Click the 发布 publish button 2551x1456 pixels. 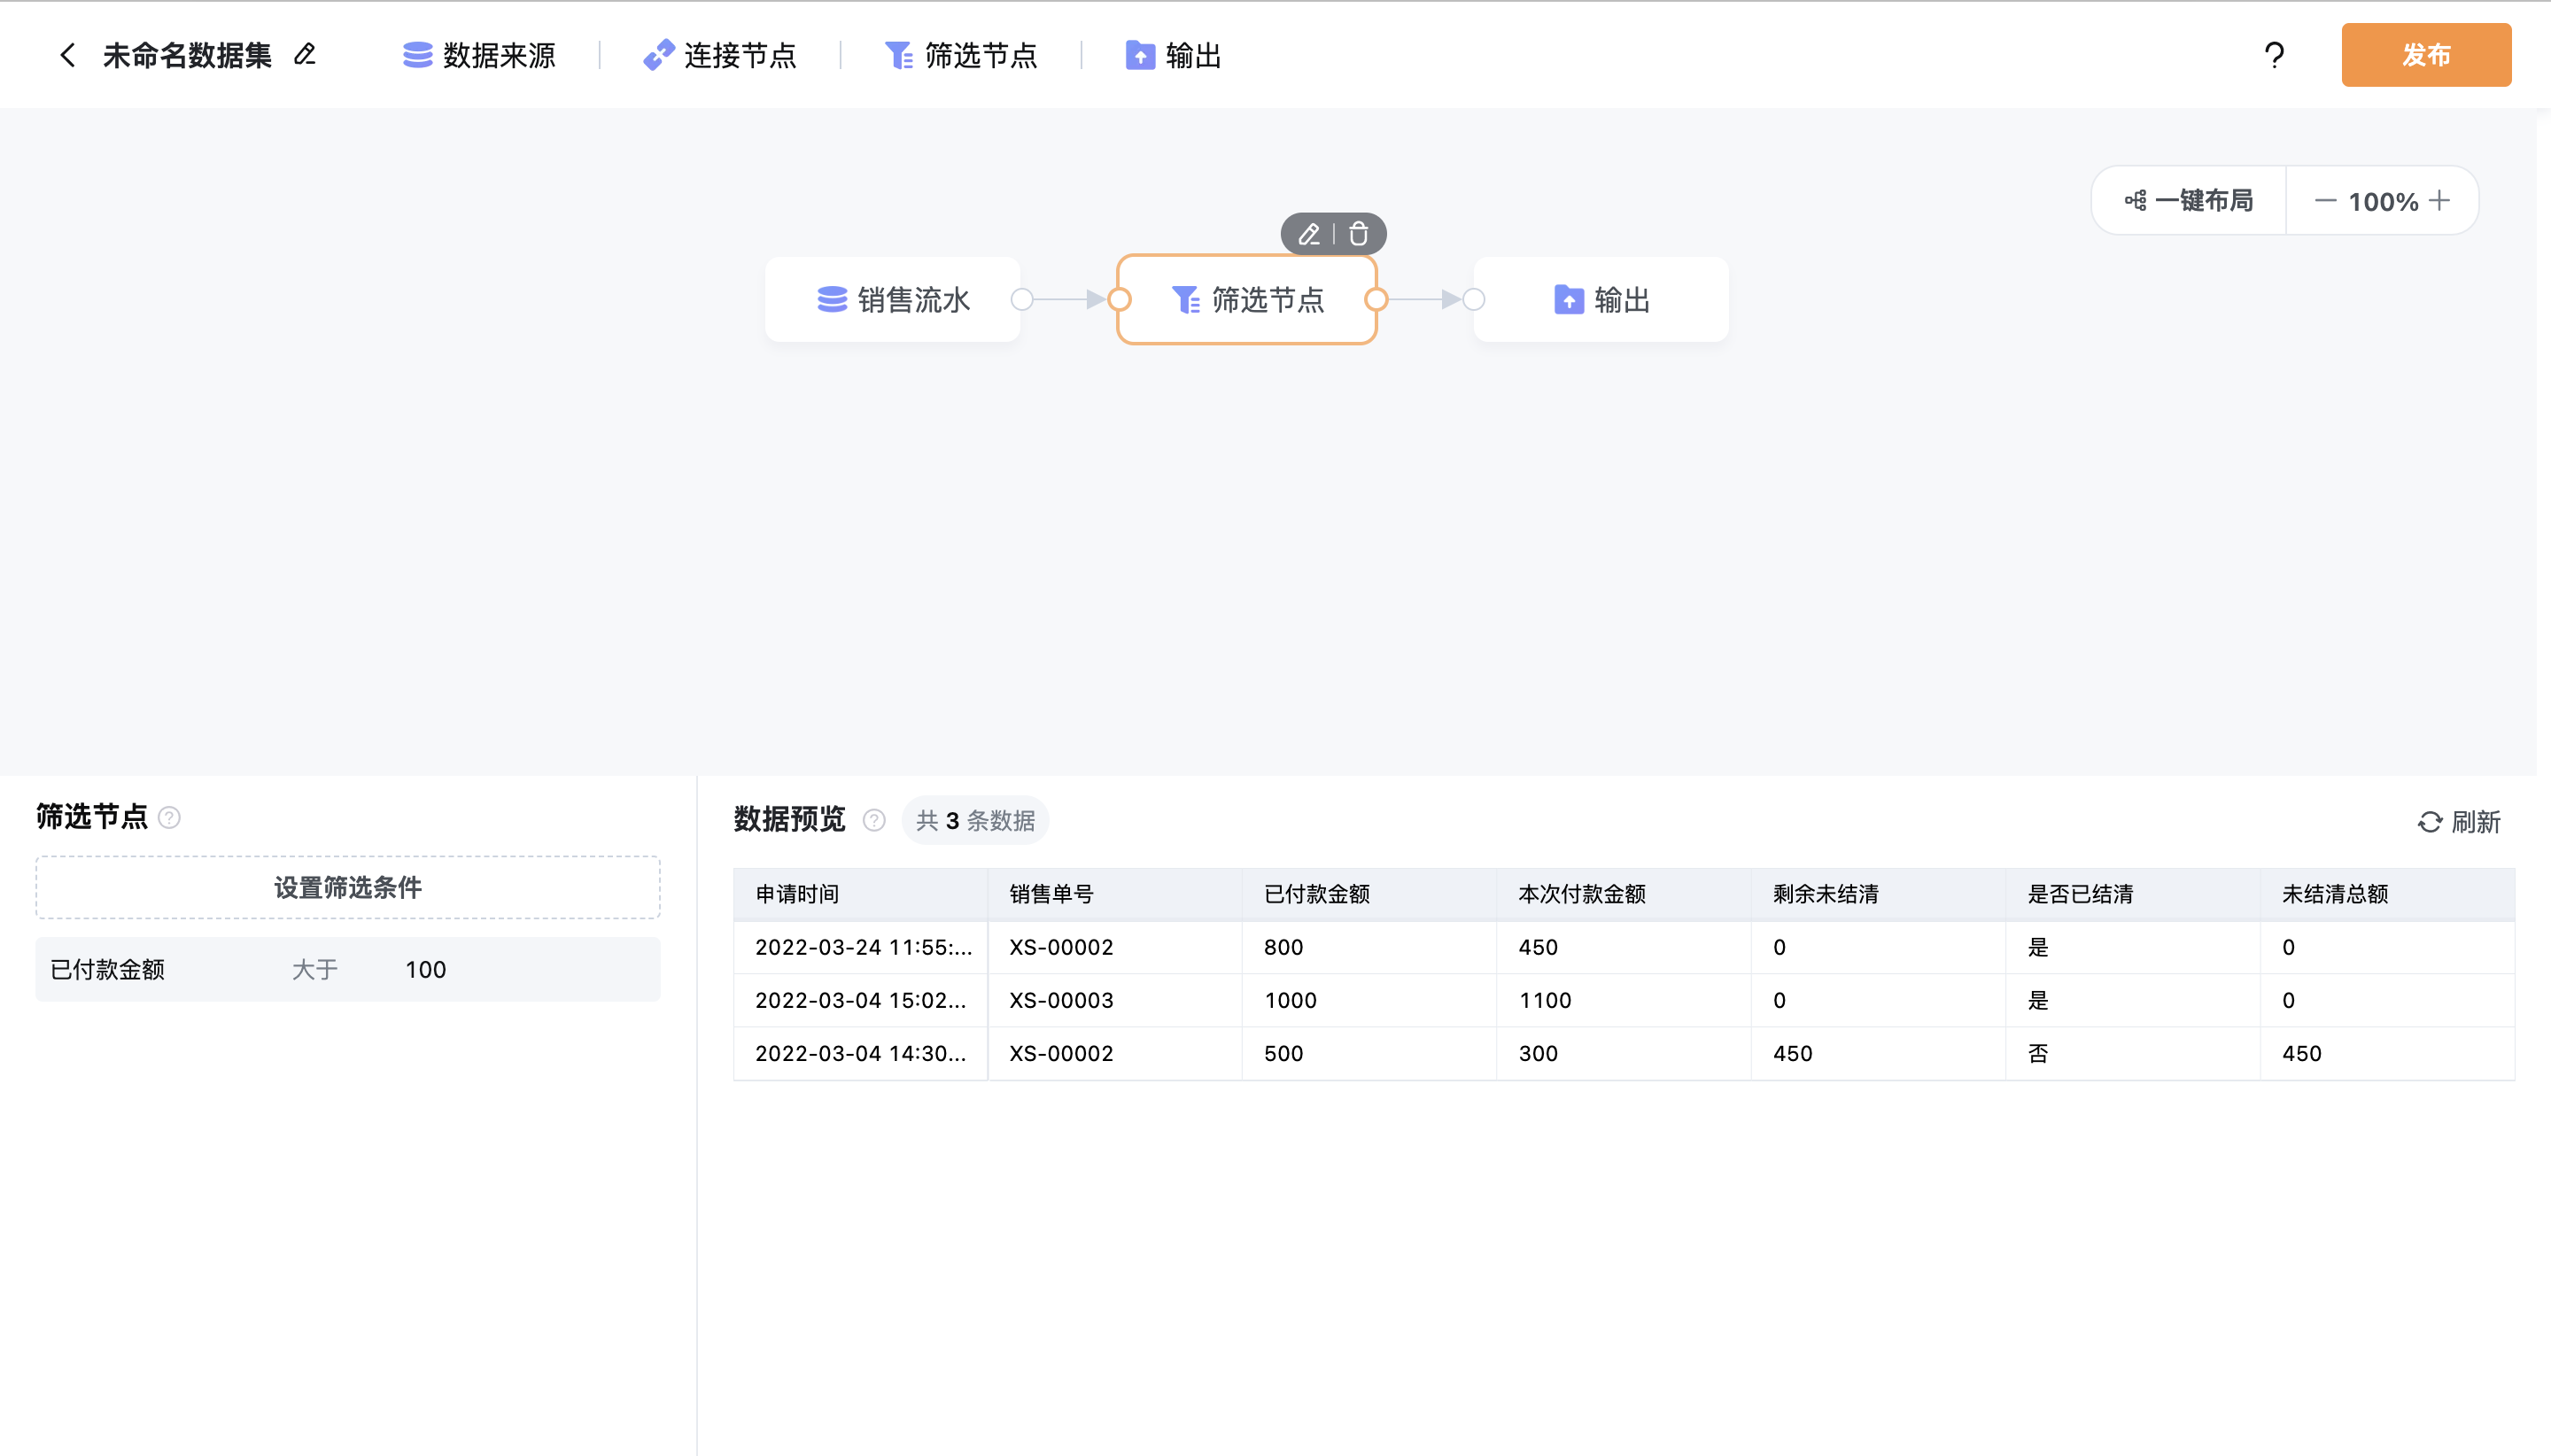(x=2426, y=55)
